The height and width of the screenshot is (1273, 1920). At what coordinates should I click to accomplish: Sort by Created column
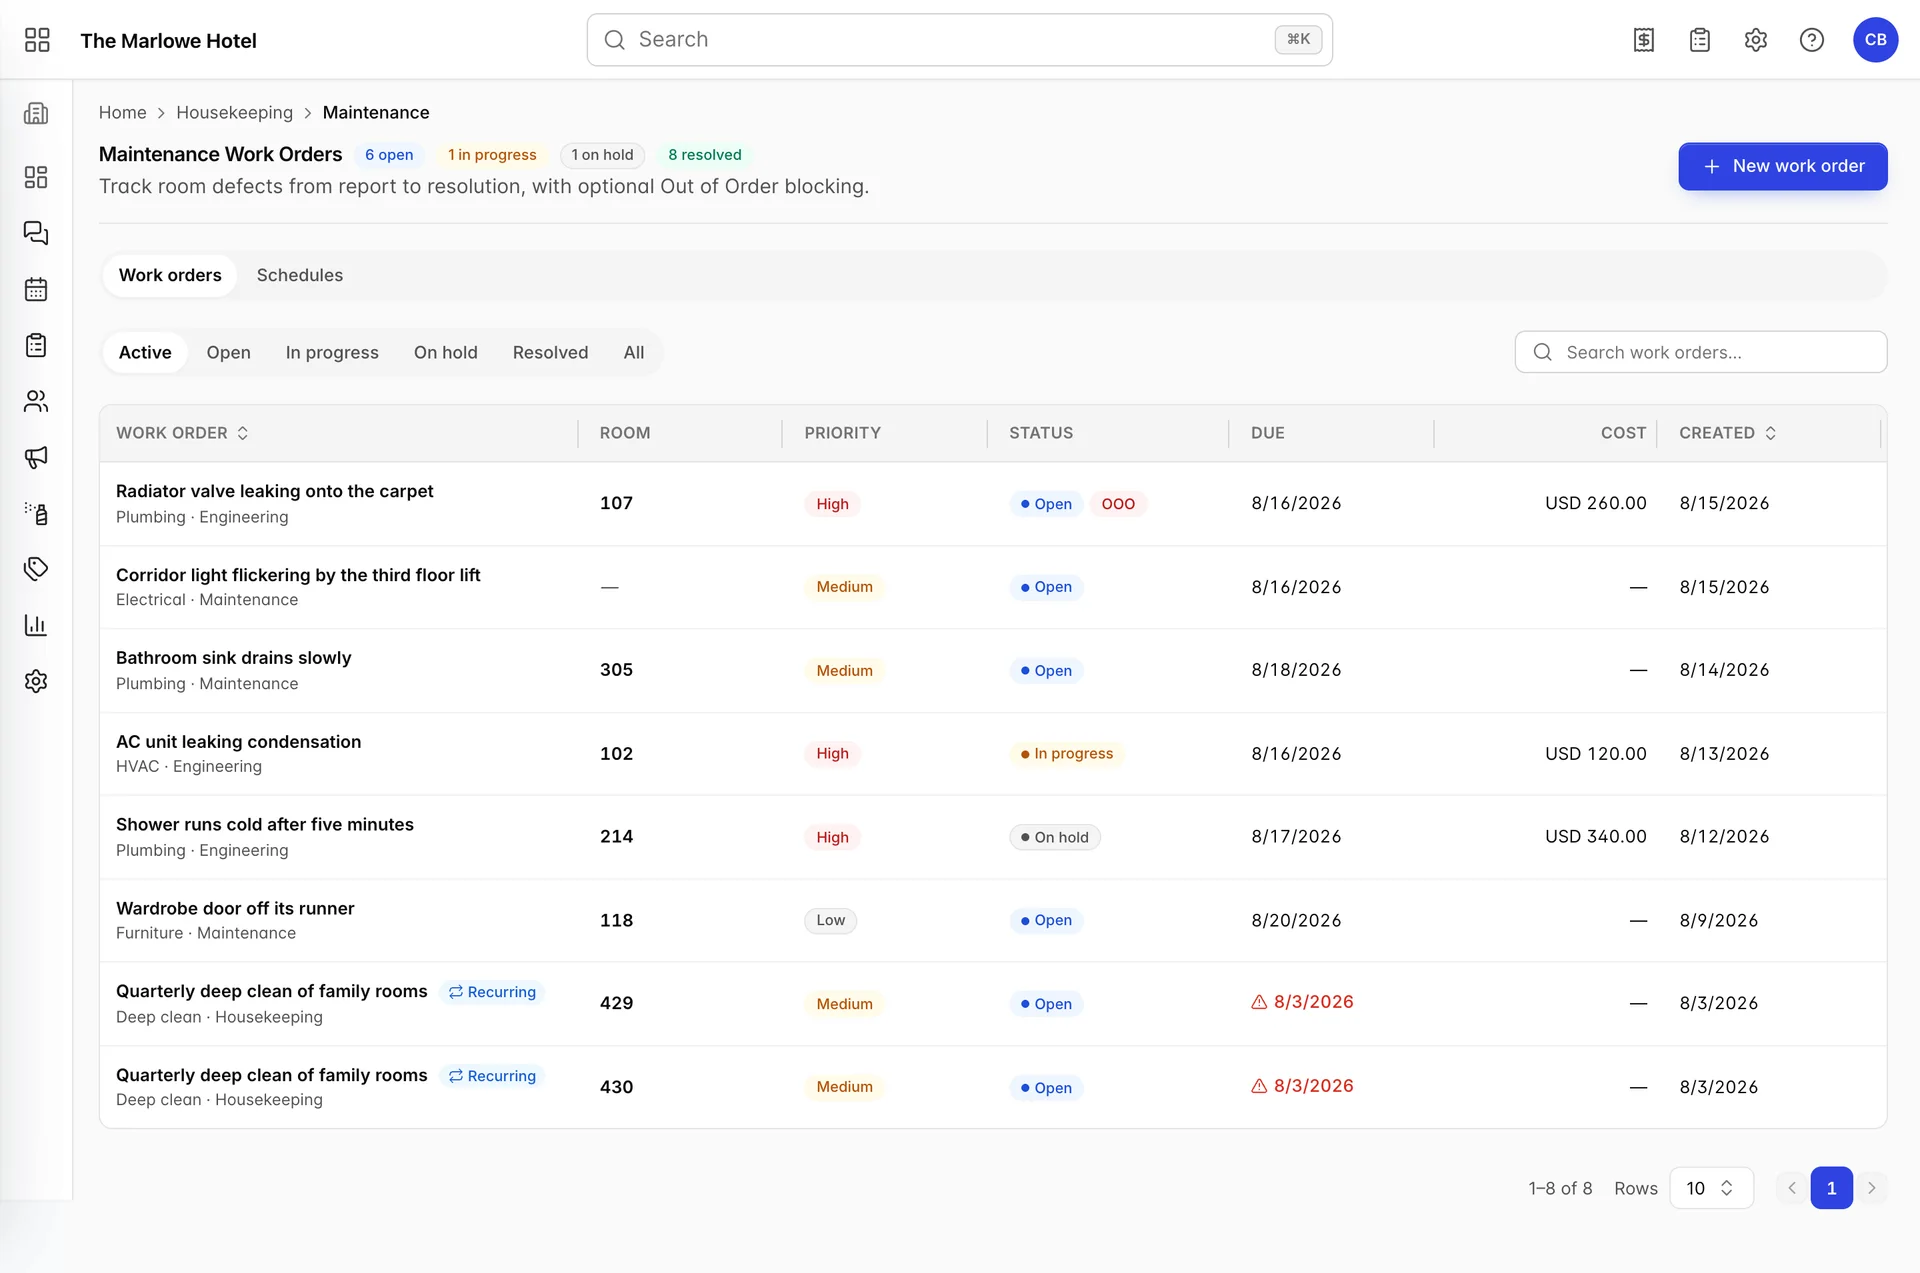1728,433
